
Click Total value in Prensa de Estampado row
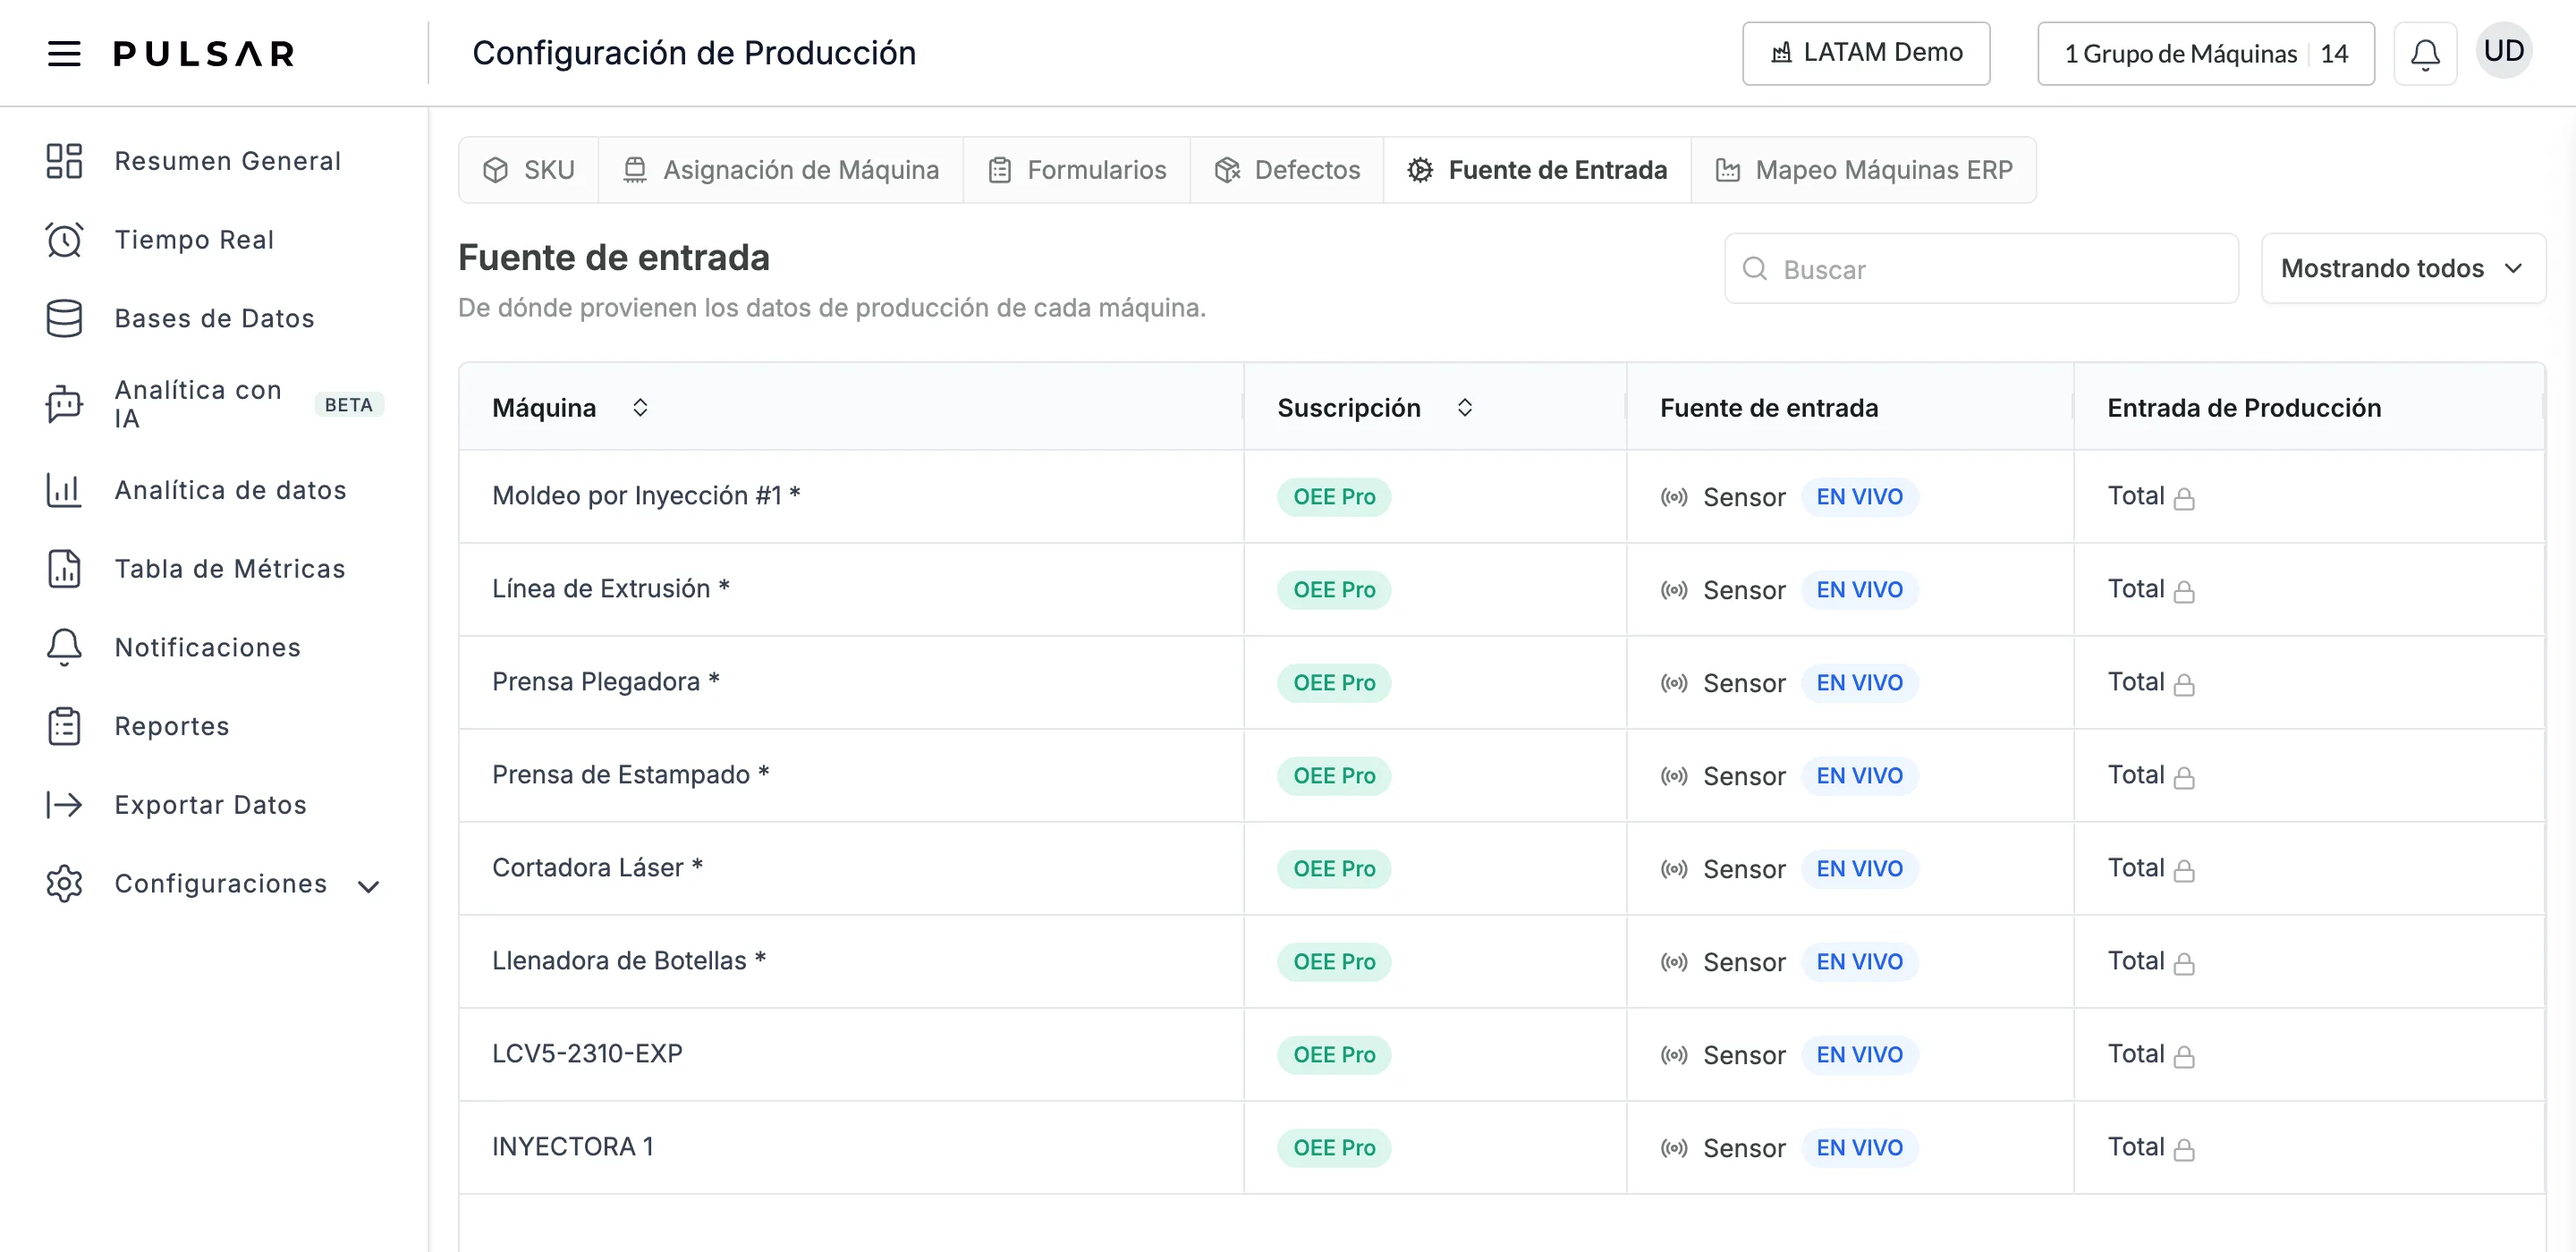[2136, 775]
